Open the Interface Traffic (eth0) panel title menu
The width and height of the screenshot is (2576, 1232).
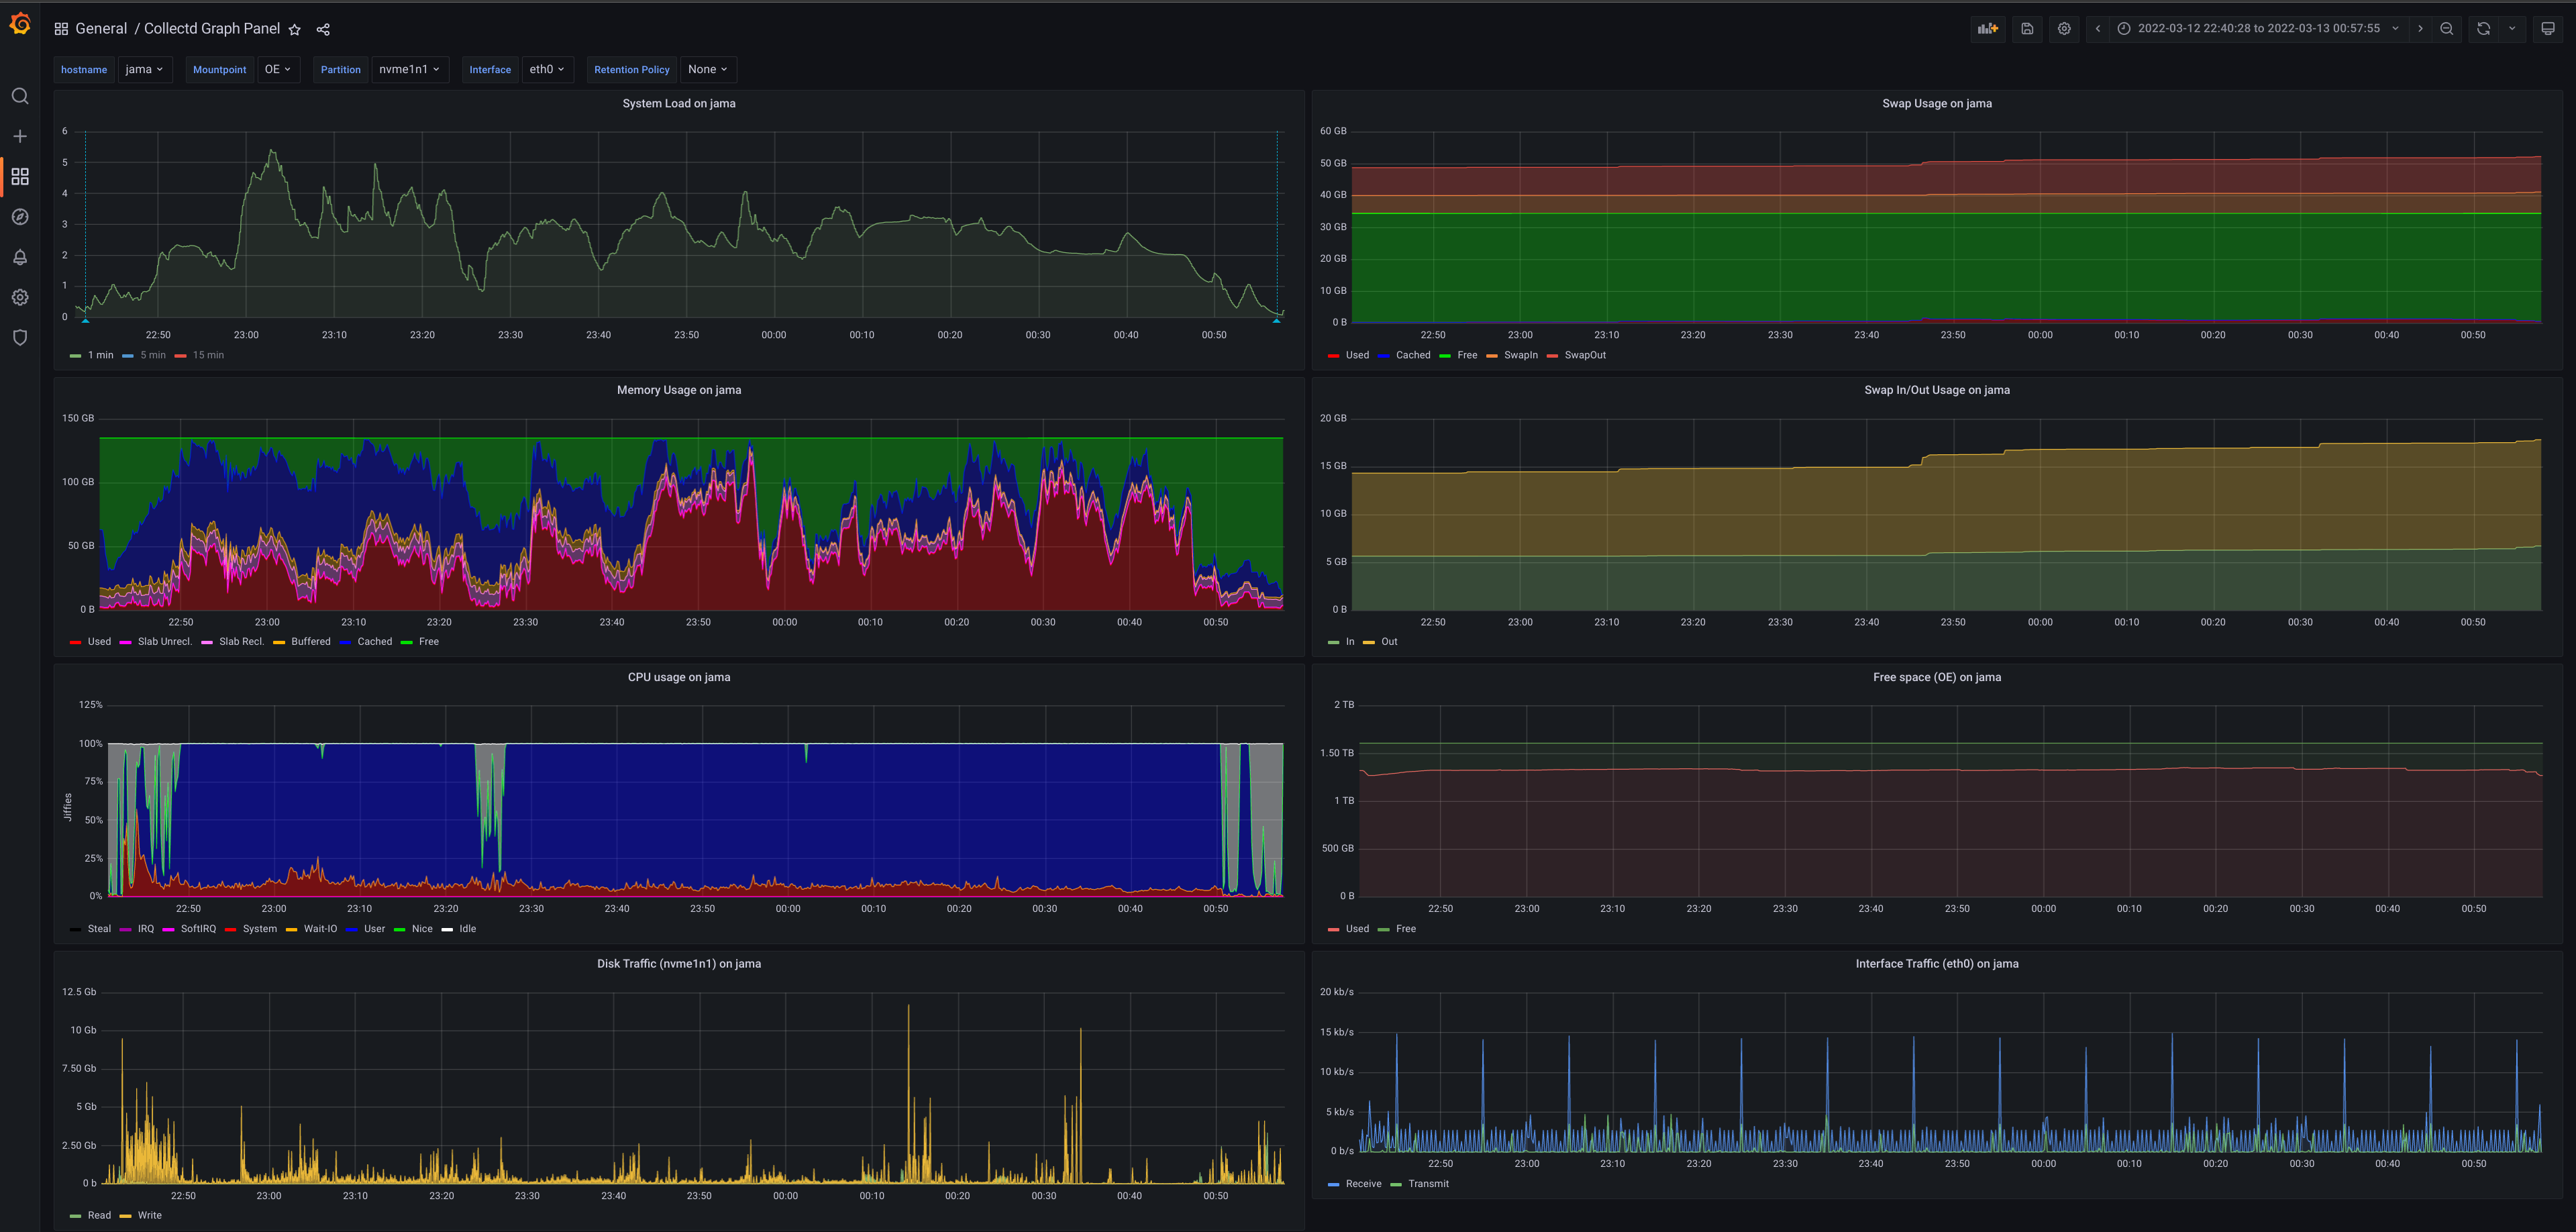click(1936, 964)
